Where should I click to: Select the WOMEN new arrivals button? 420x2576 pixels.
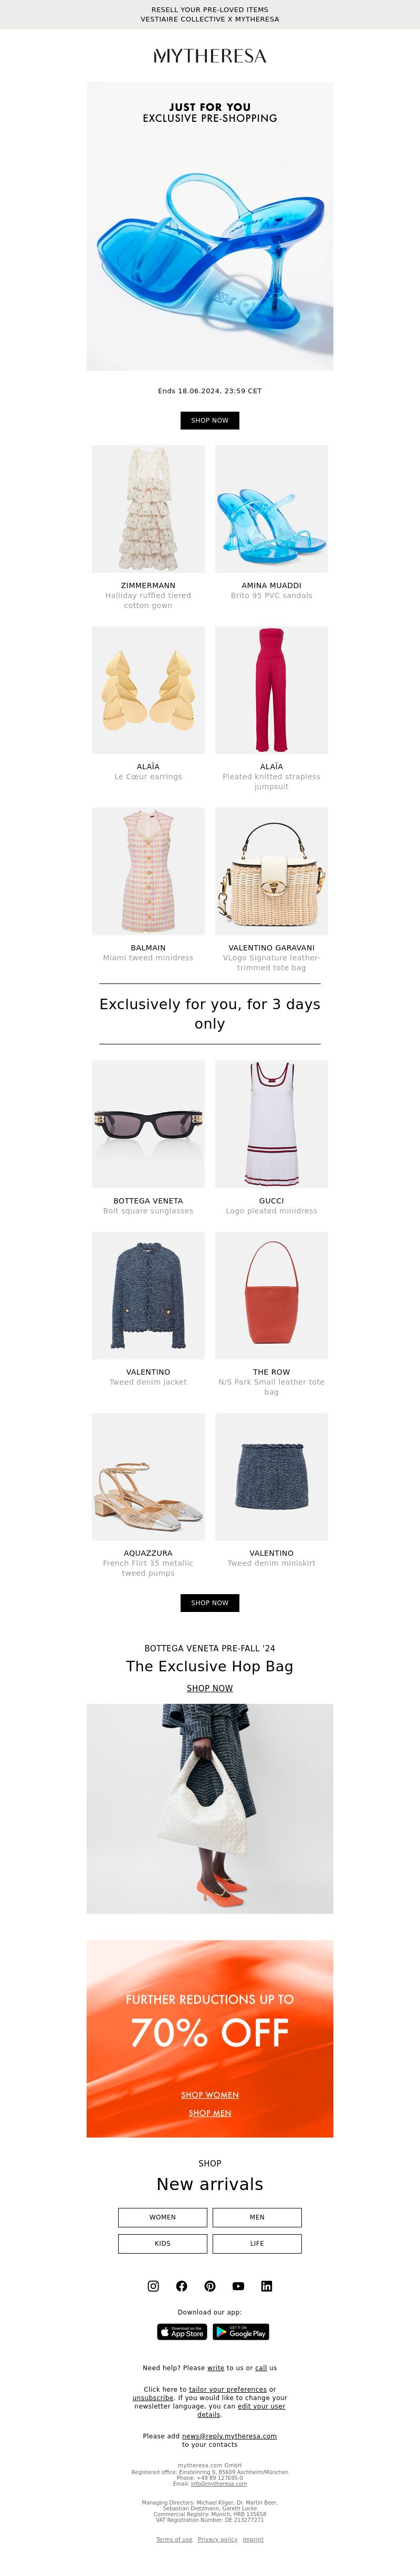[x=163, y=2217]
